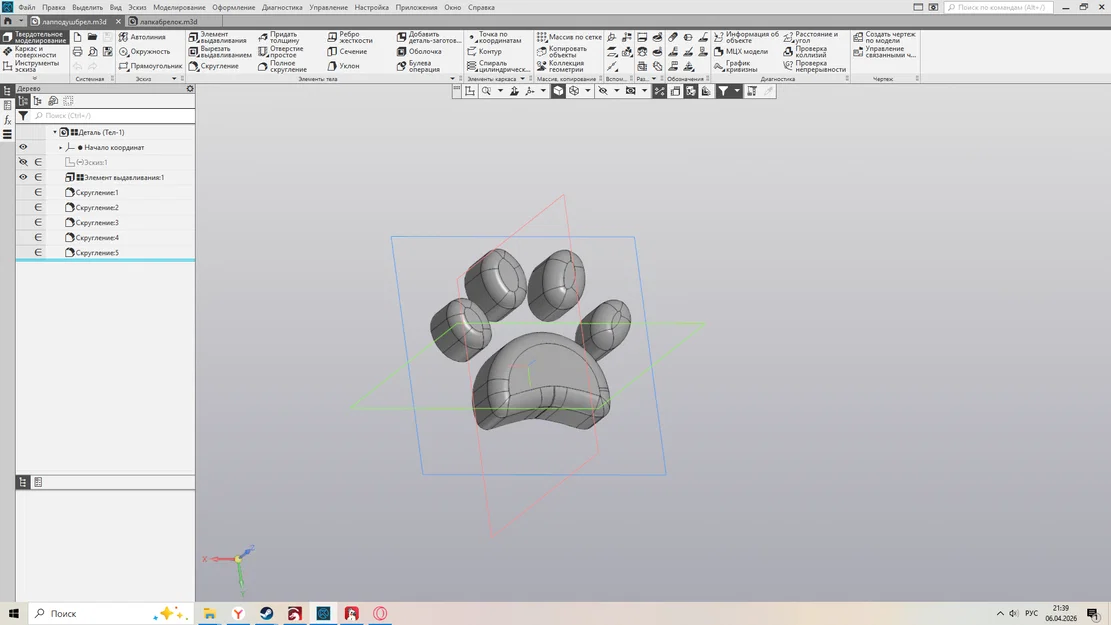Start Булева операция boolean operation
This screenshot has height=625, width=1111.
[x=418, y=66]
